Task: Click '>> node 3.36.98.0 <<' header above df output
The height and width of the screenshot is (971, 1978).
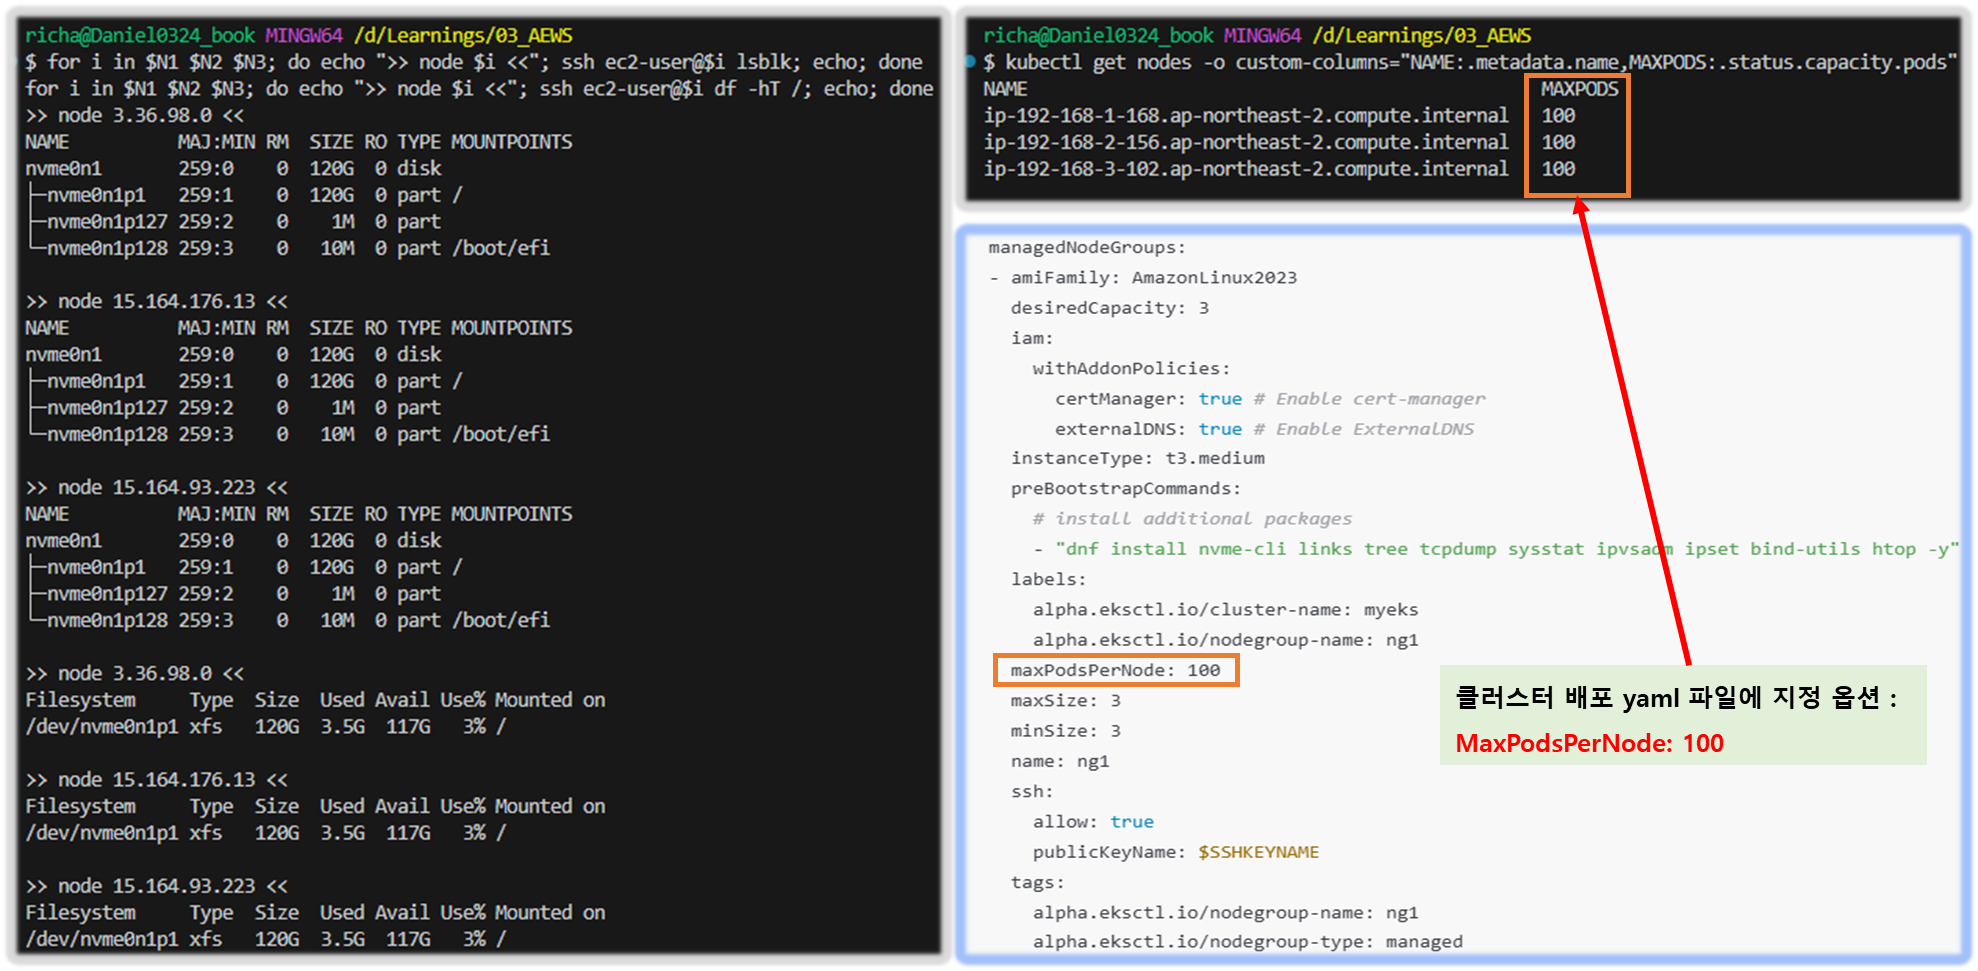Action: [x=135, y=673]
